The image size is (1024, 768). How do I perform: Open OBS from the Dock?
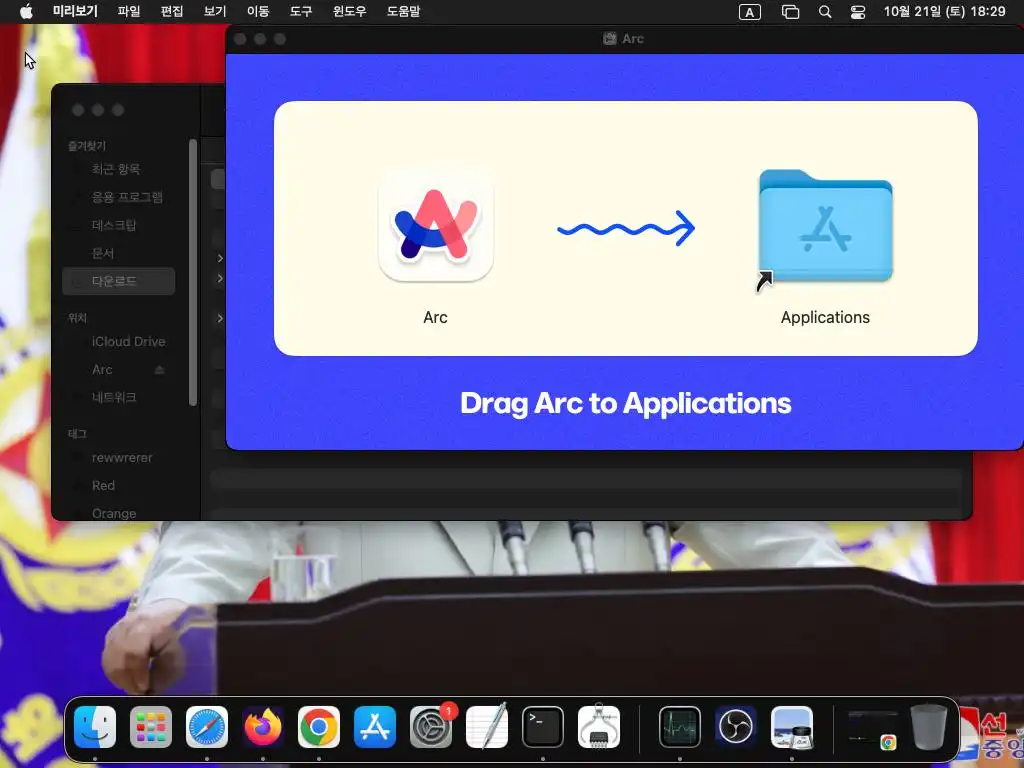(736, 727)
